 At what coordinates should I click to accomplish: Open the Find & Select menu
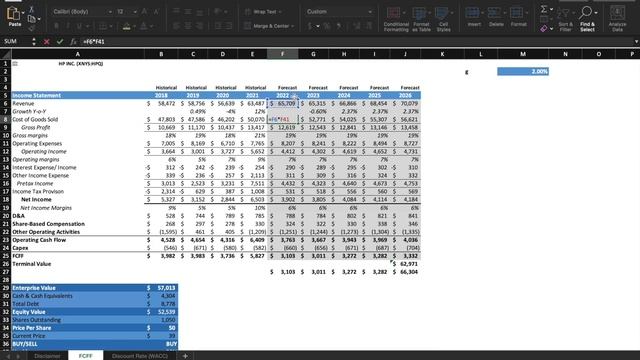pos(587,19)
